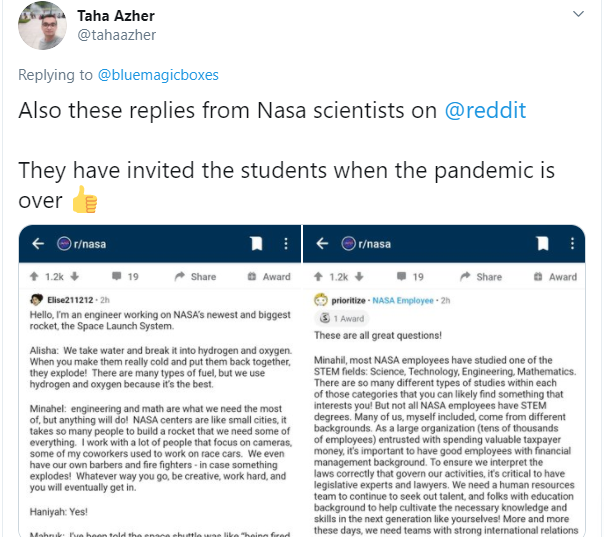Downvote the post in the left screenshot
This screenshot has width=604, height=537.
(75, 276)
